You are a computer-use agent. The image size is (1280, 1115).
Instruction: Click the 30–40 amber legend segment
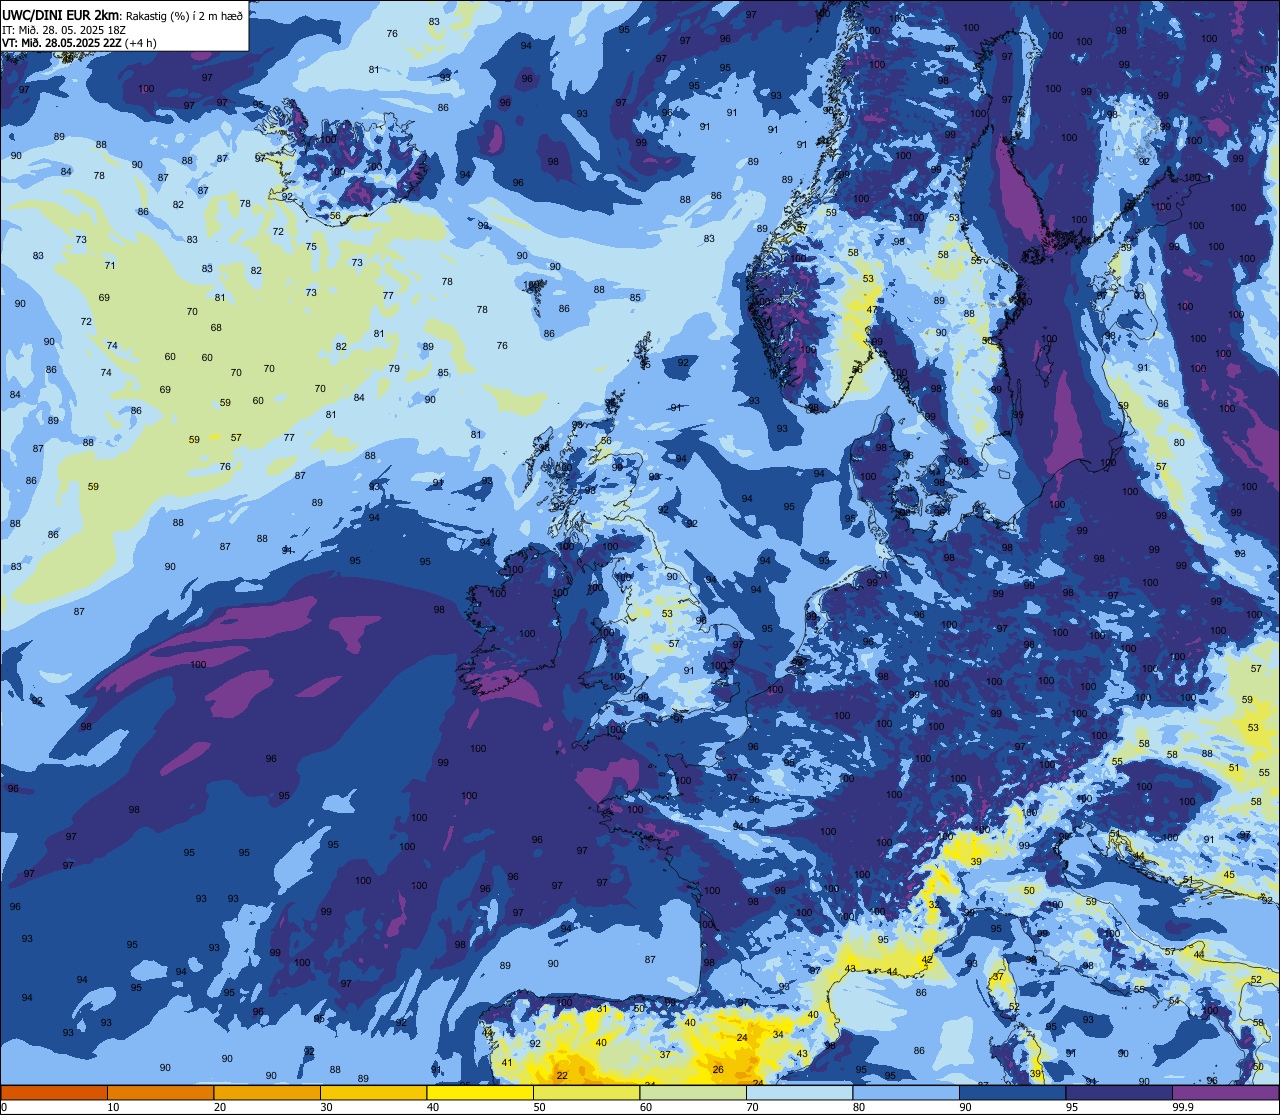pos(373,1092)
